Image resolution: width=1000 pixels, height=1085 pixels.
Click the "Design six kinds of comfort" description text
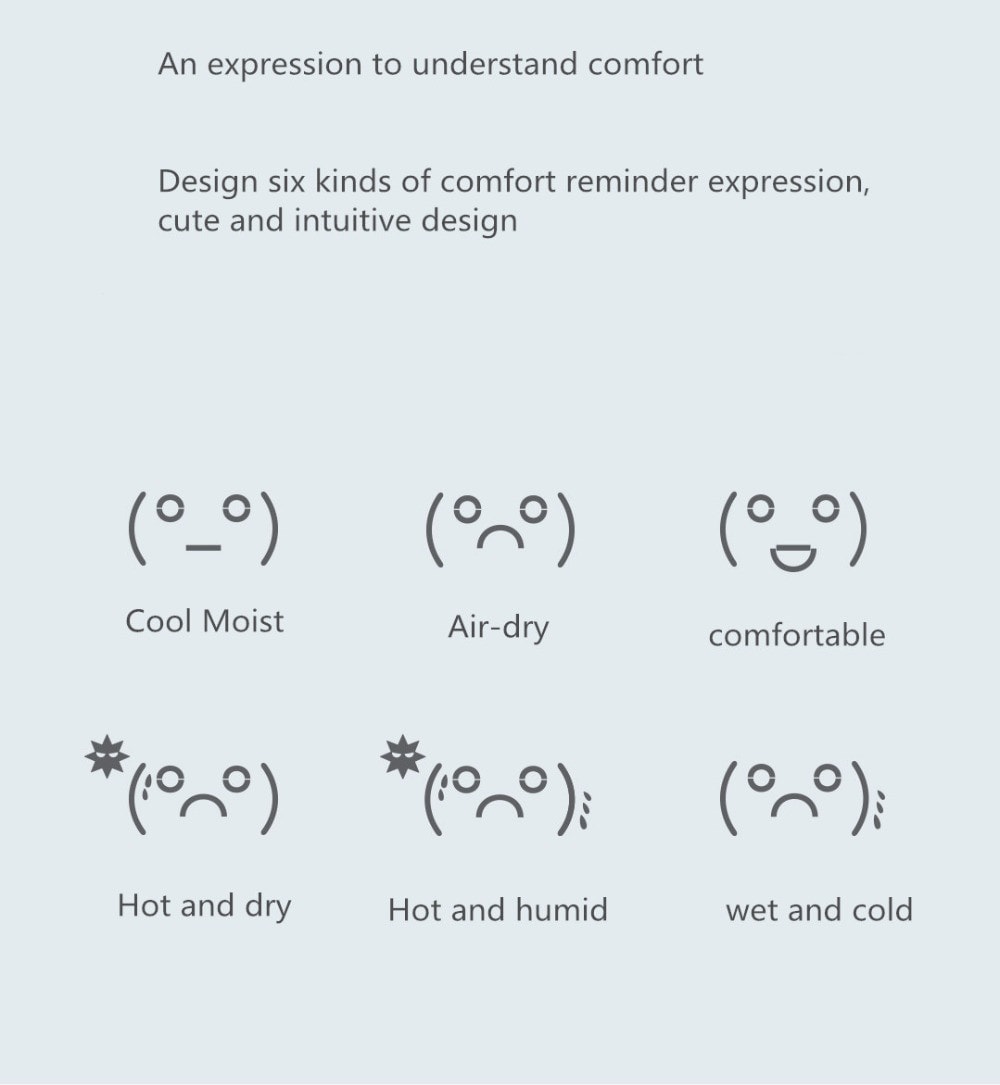(513, 201)
